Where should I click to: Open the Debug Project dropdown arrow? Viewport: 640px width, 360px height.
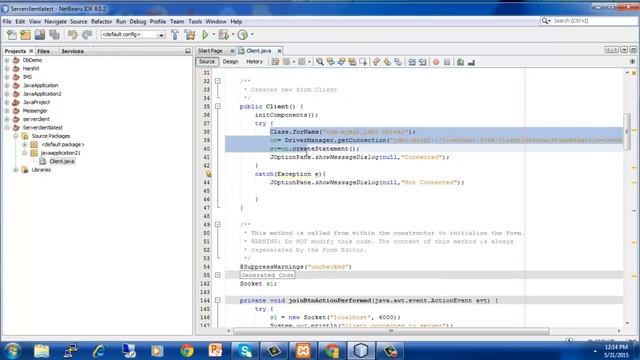coord(233,35)
